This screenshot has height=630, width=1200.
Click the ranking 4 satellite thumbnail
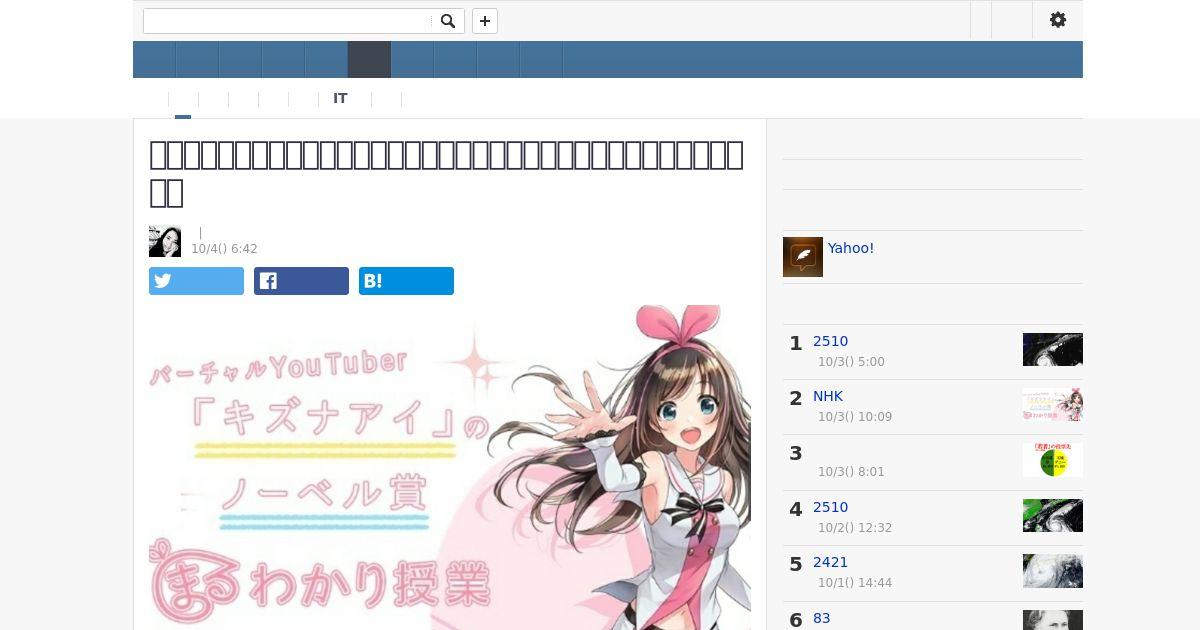coord(1053,515)
